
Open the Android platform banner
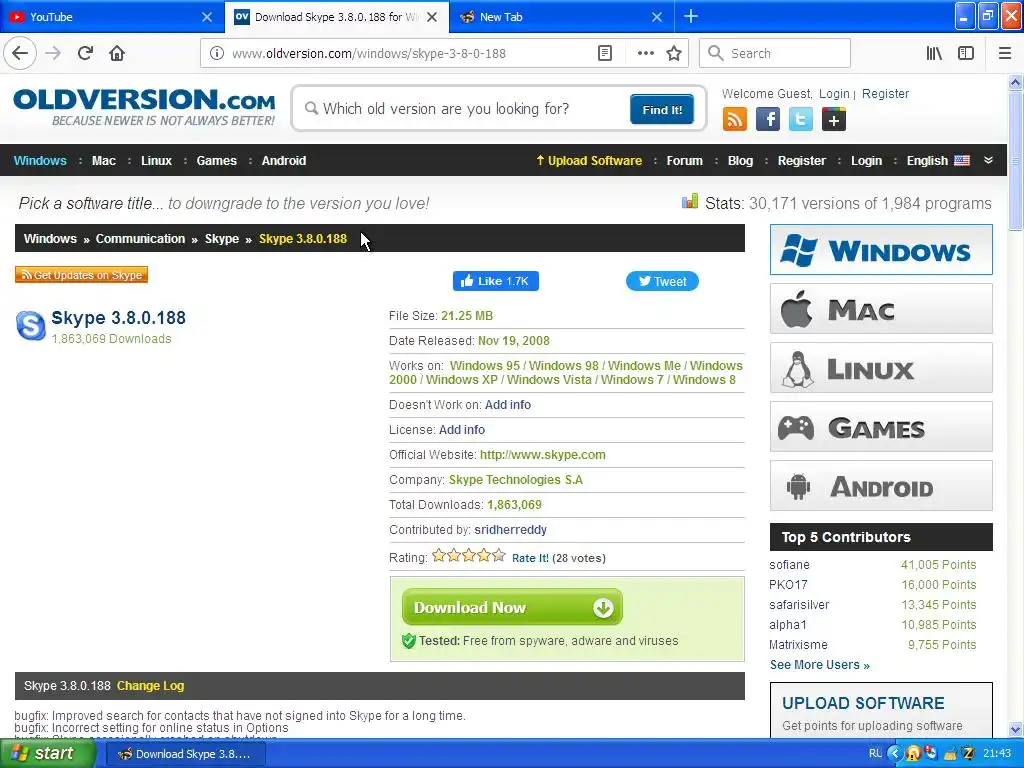pos(881,486)
